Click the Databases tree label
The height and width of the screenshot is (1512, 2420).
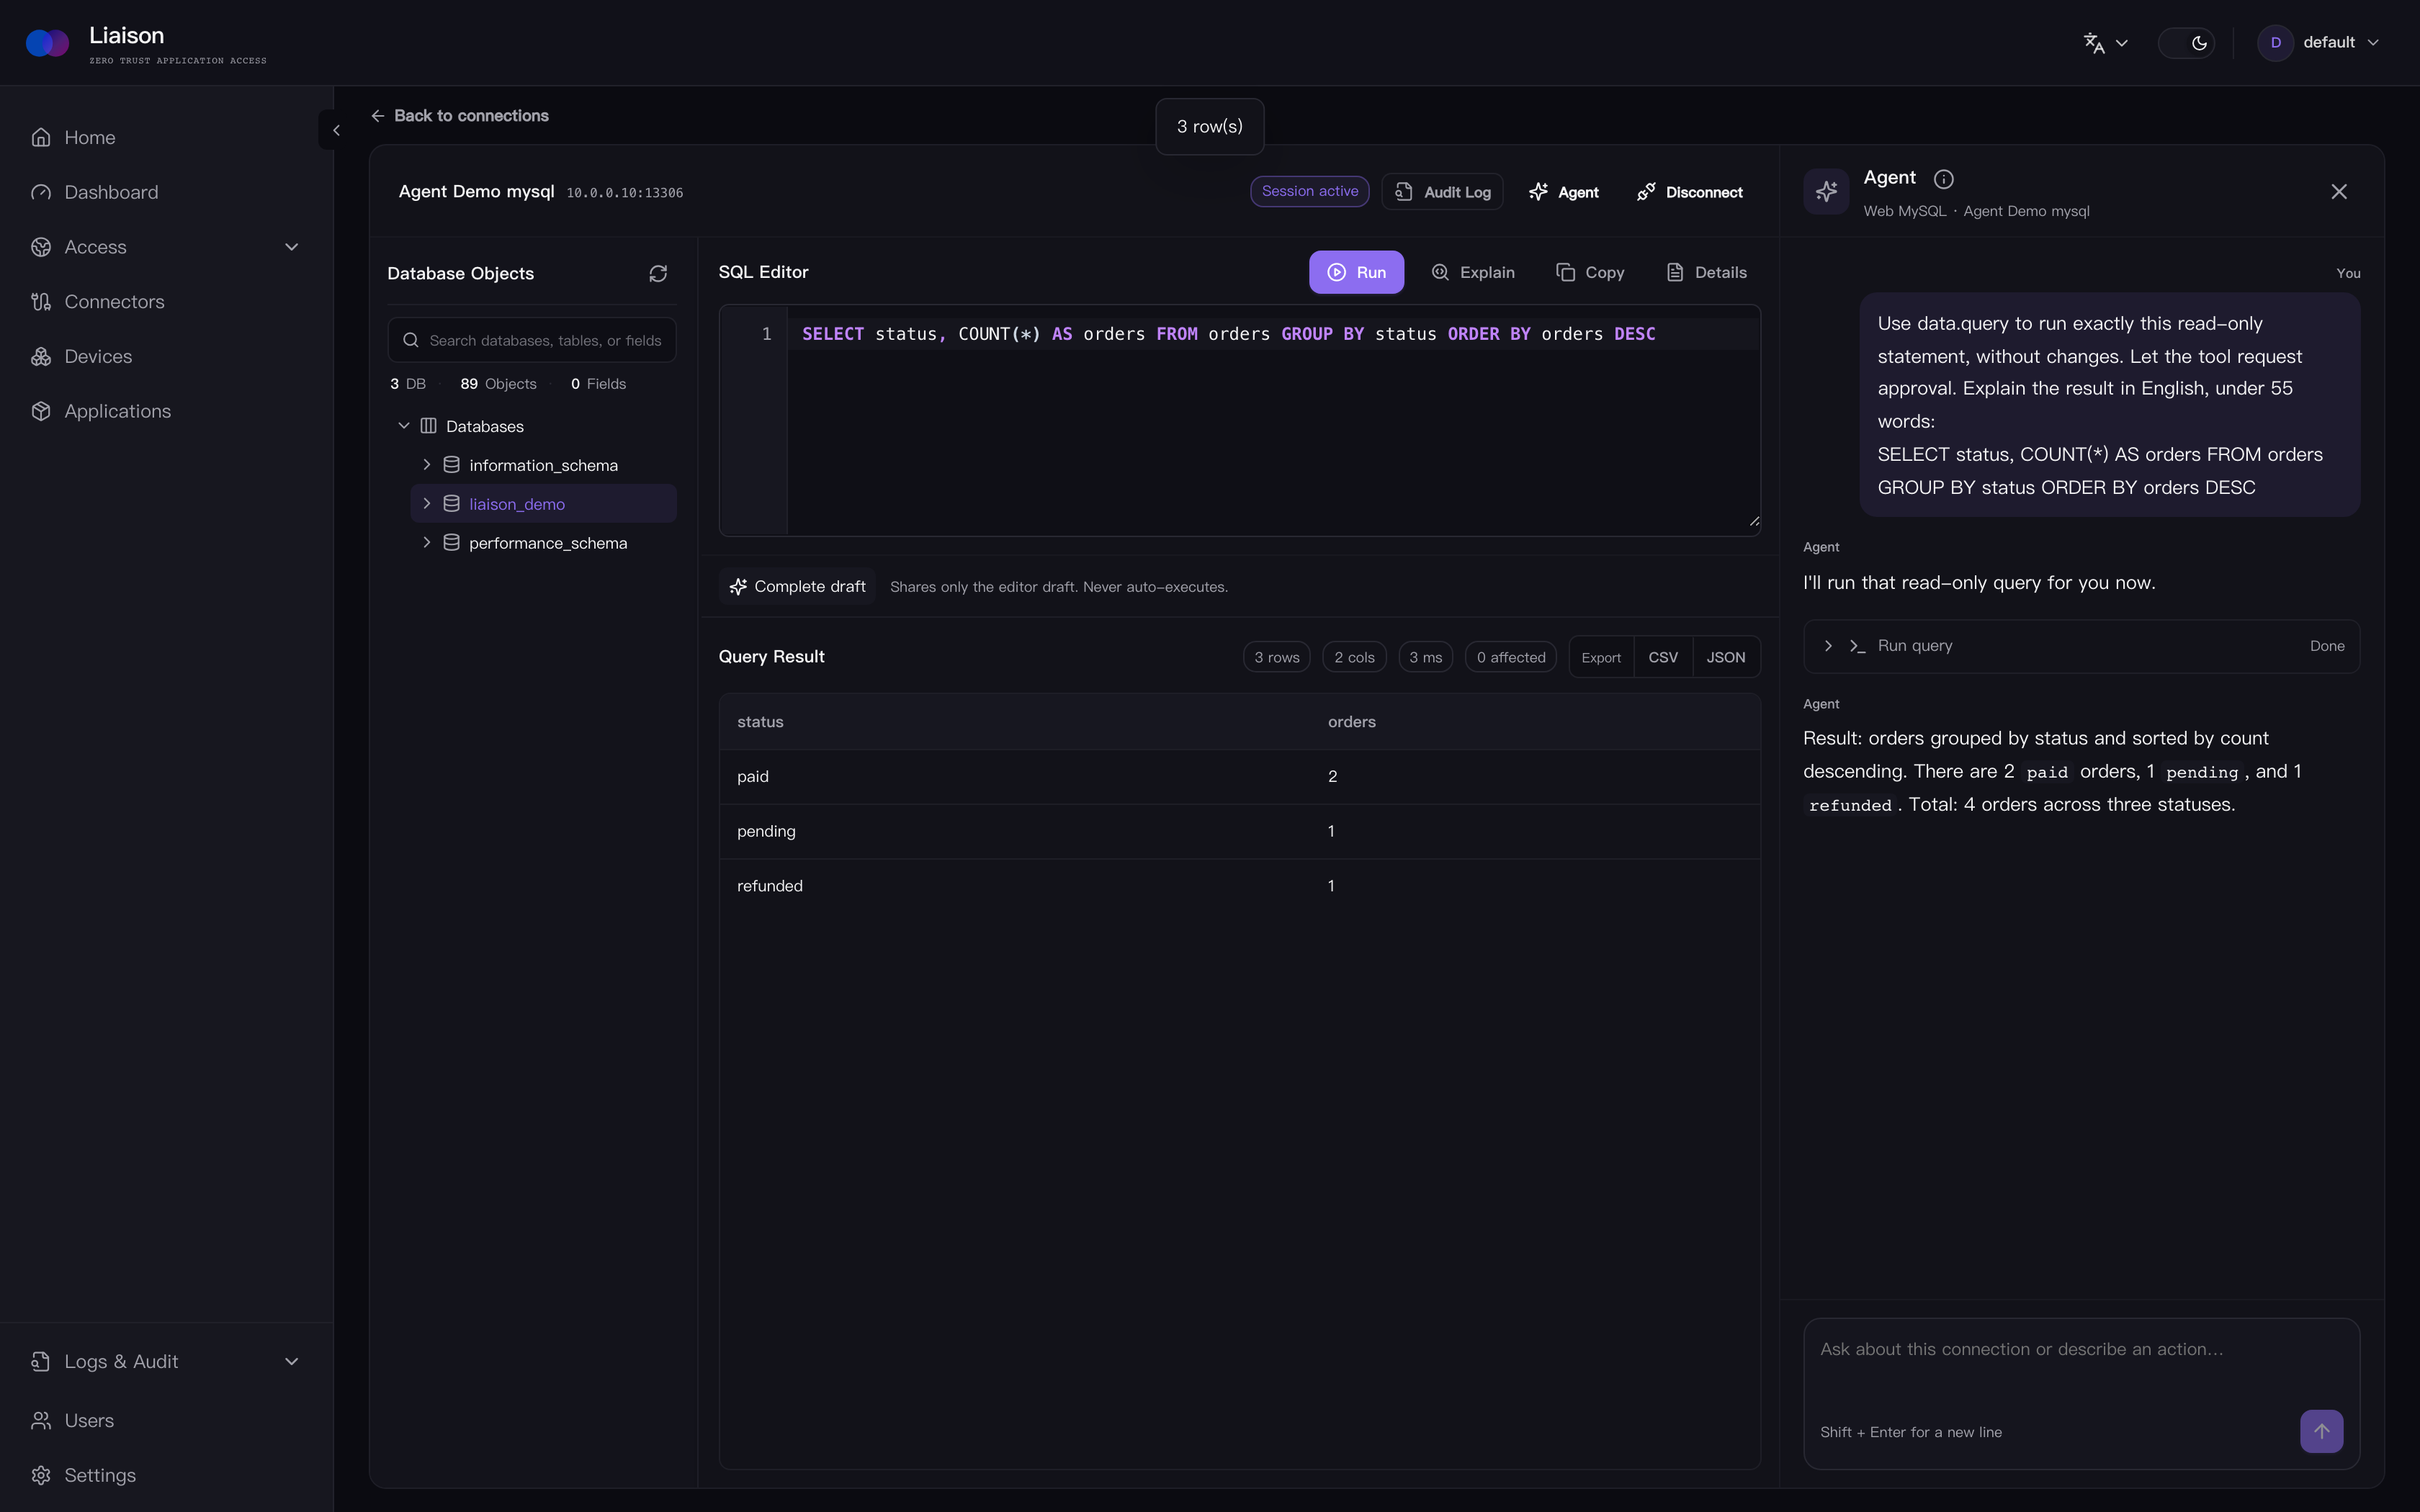(x=484, y=427)
